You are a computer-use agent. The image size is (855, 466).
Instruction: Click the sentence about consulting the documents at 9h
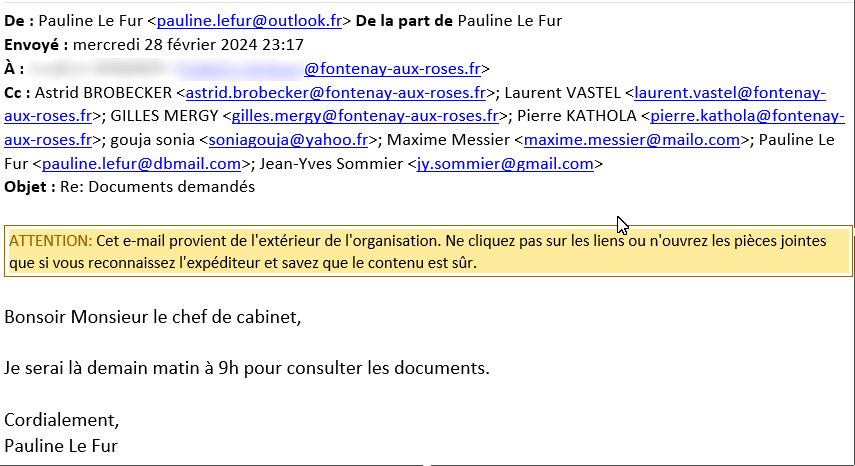(247, 368)
